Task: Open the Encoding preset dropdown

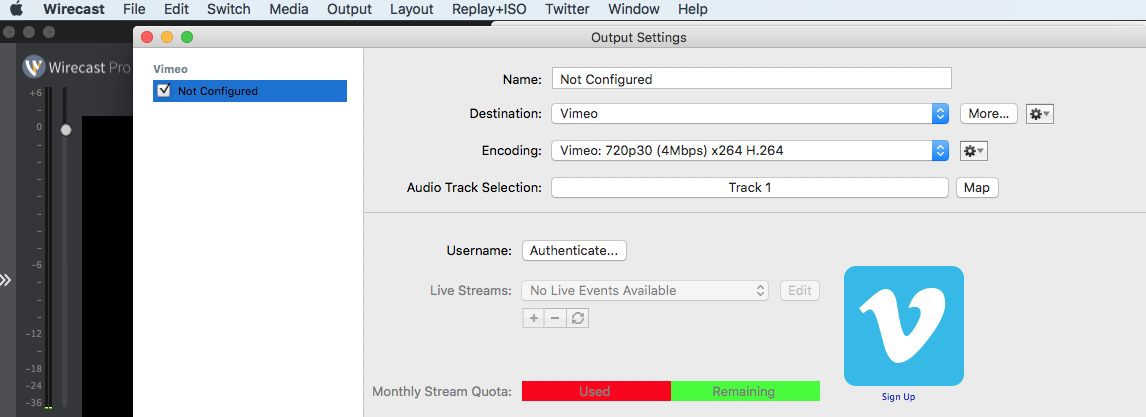Action: pos(750,151)
